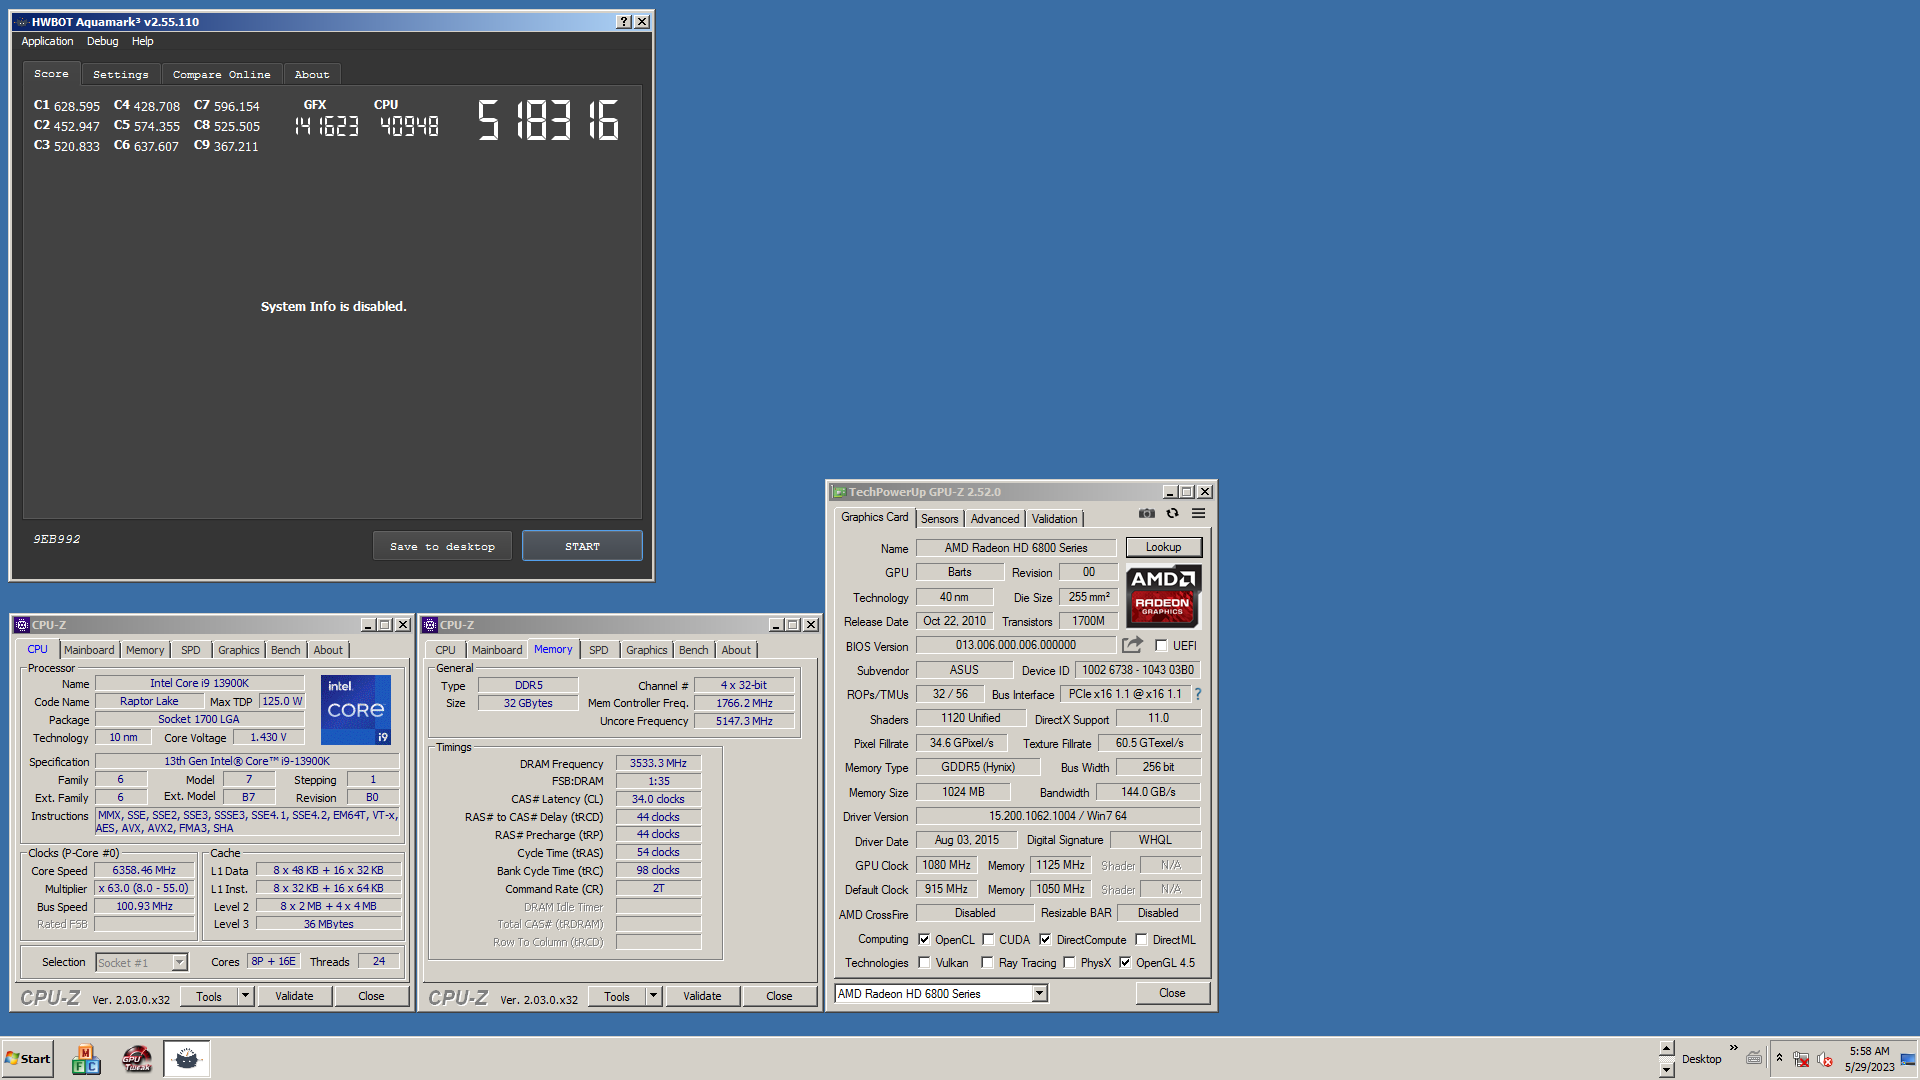This screenshot has height=1080, width=1920.
Task: Click the Desktop toolbar chevron in taskbar
Action: tap(1734, 1048)
